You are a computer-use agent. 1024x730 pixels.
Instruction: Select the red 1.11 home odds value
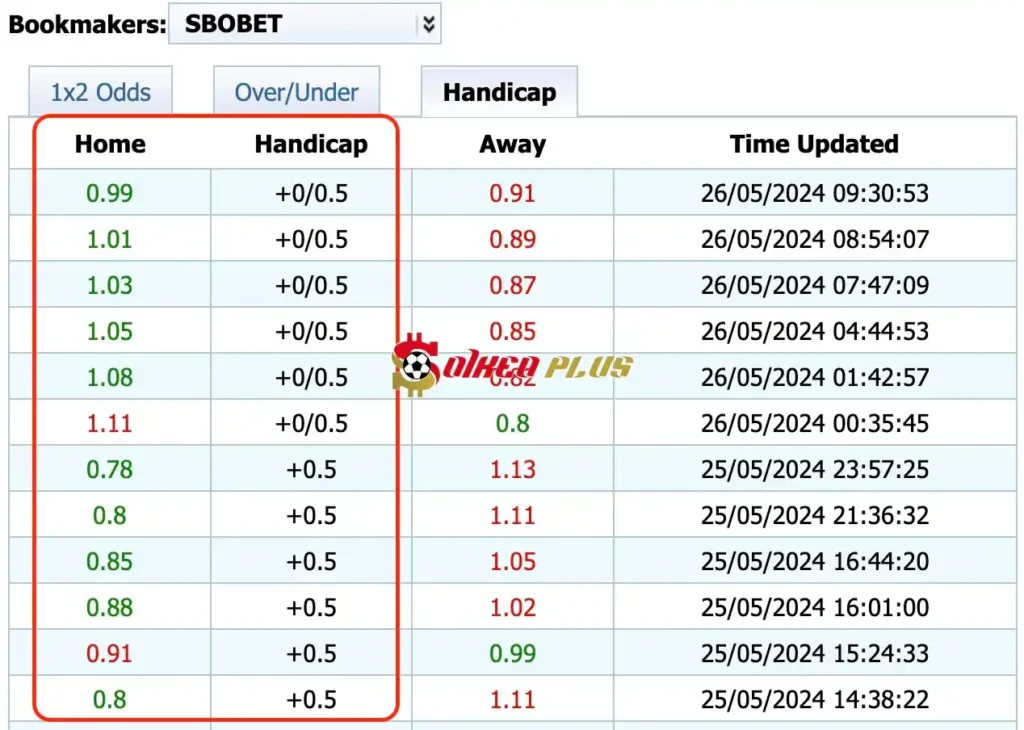110,423
